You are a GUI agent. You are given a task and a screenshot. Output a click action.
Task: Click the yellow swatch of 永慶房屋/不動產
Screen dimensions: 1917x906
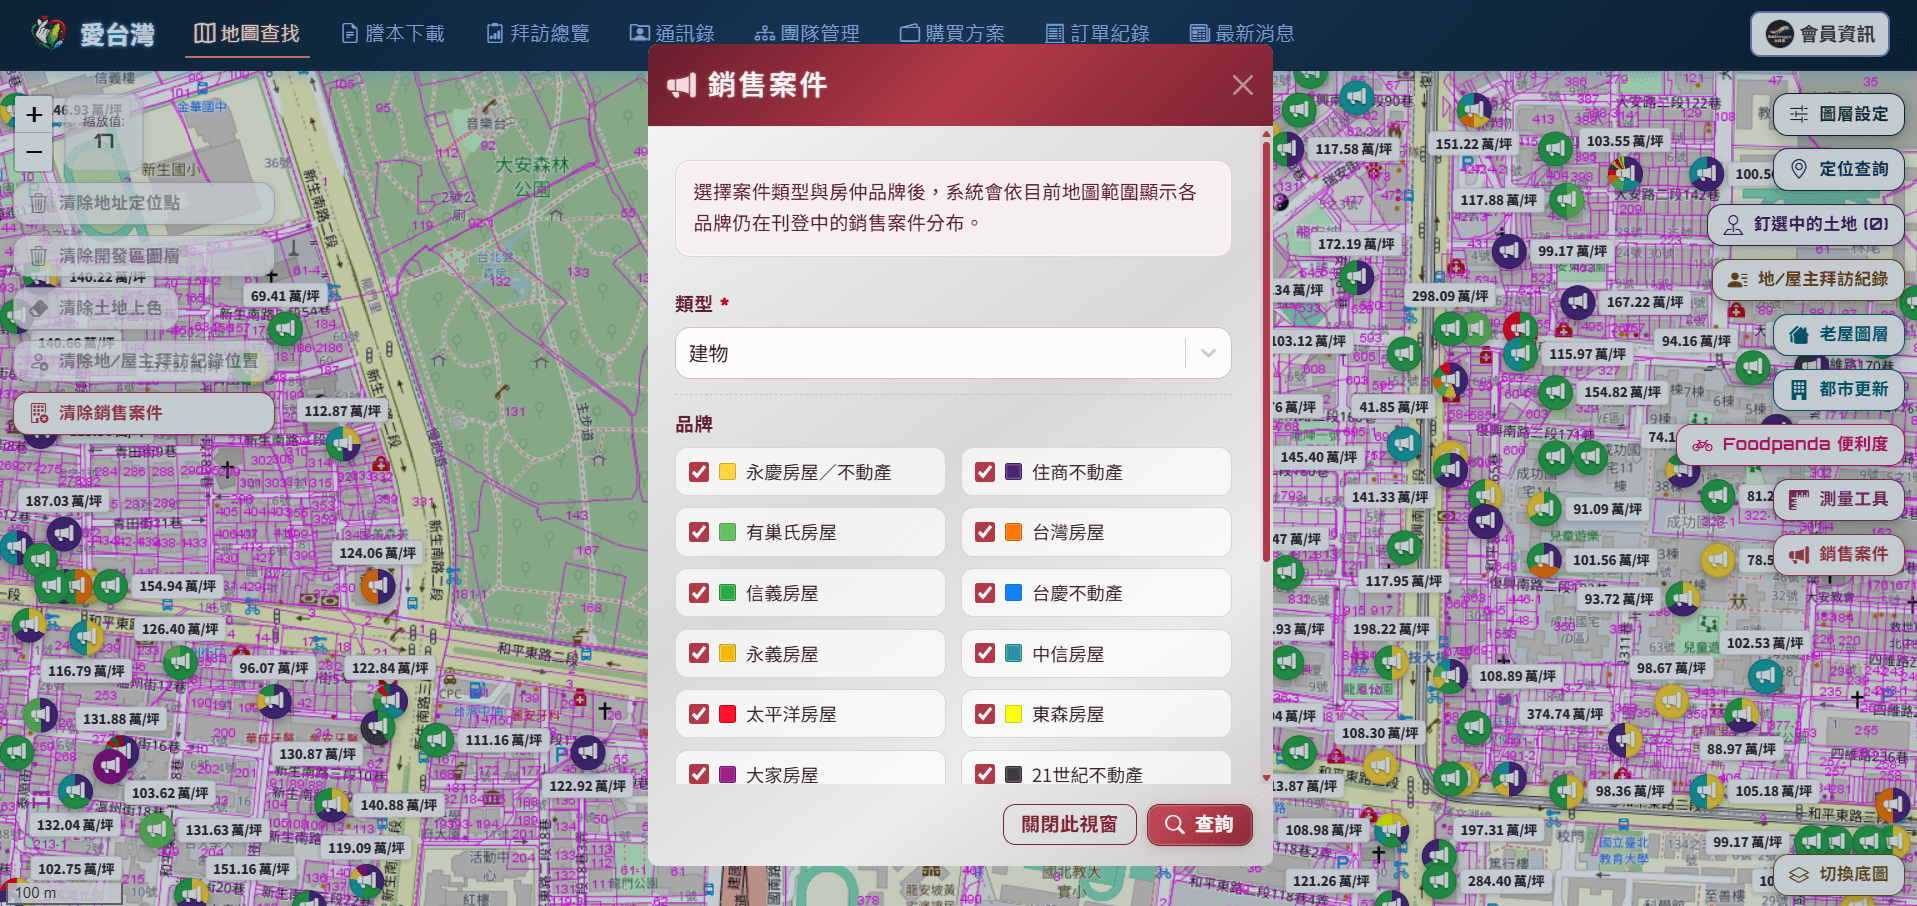[728, 472]
